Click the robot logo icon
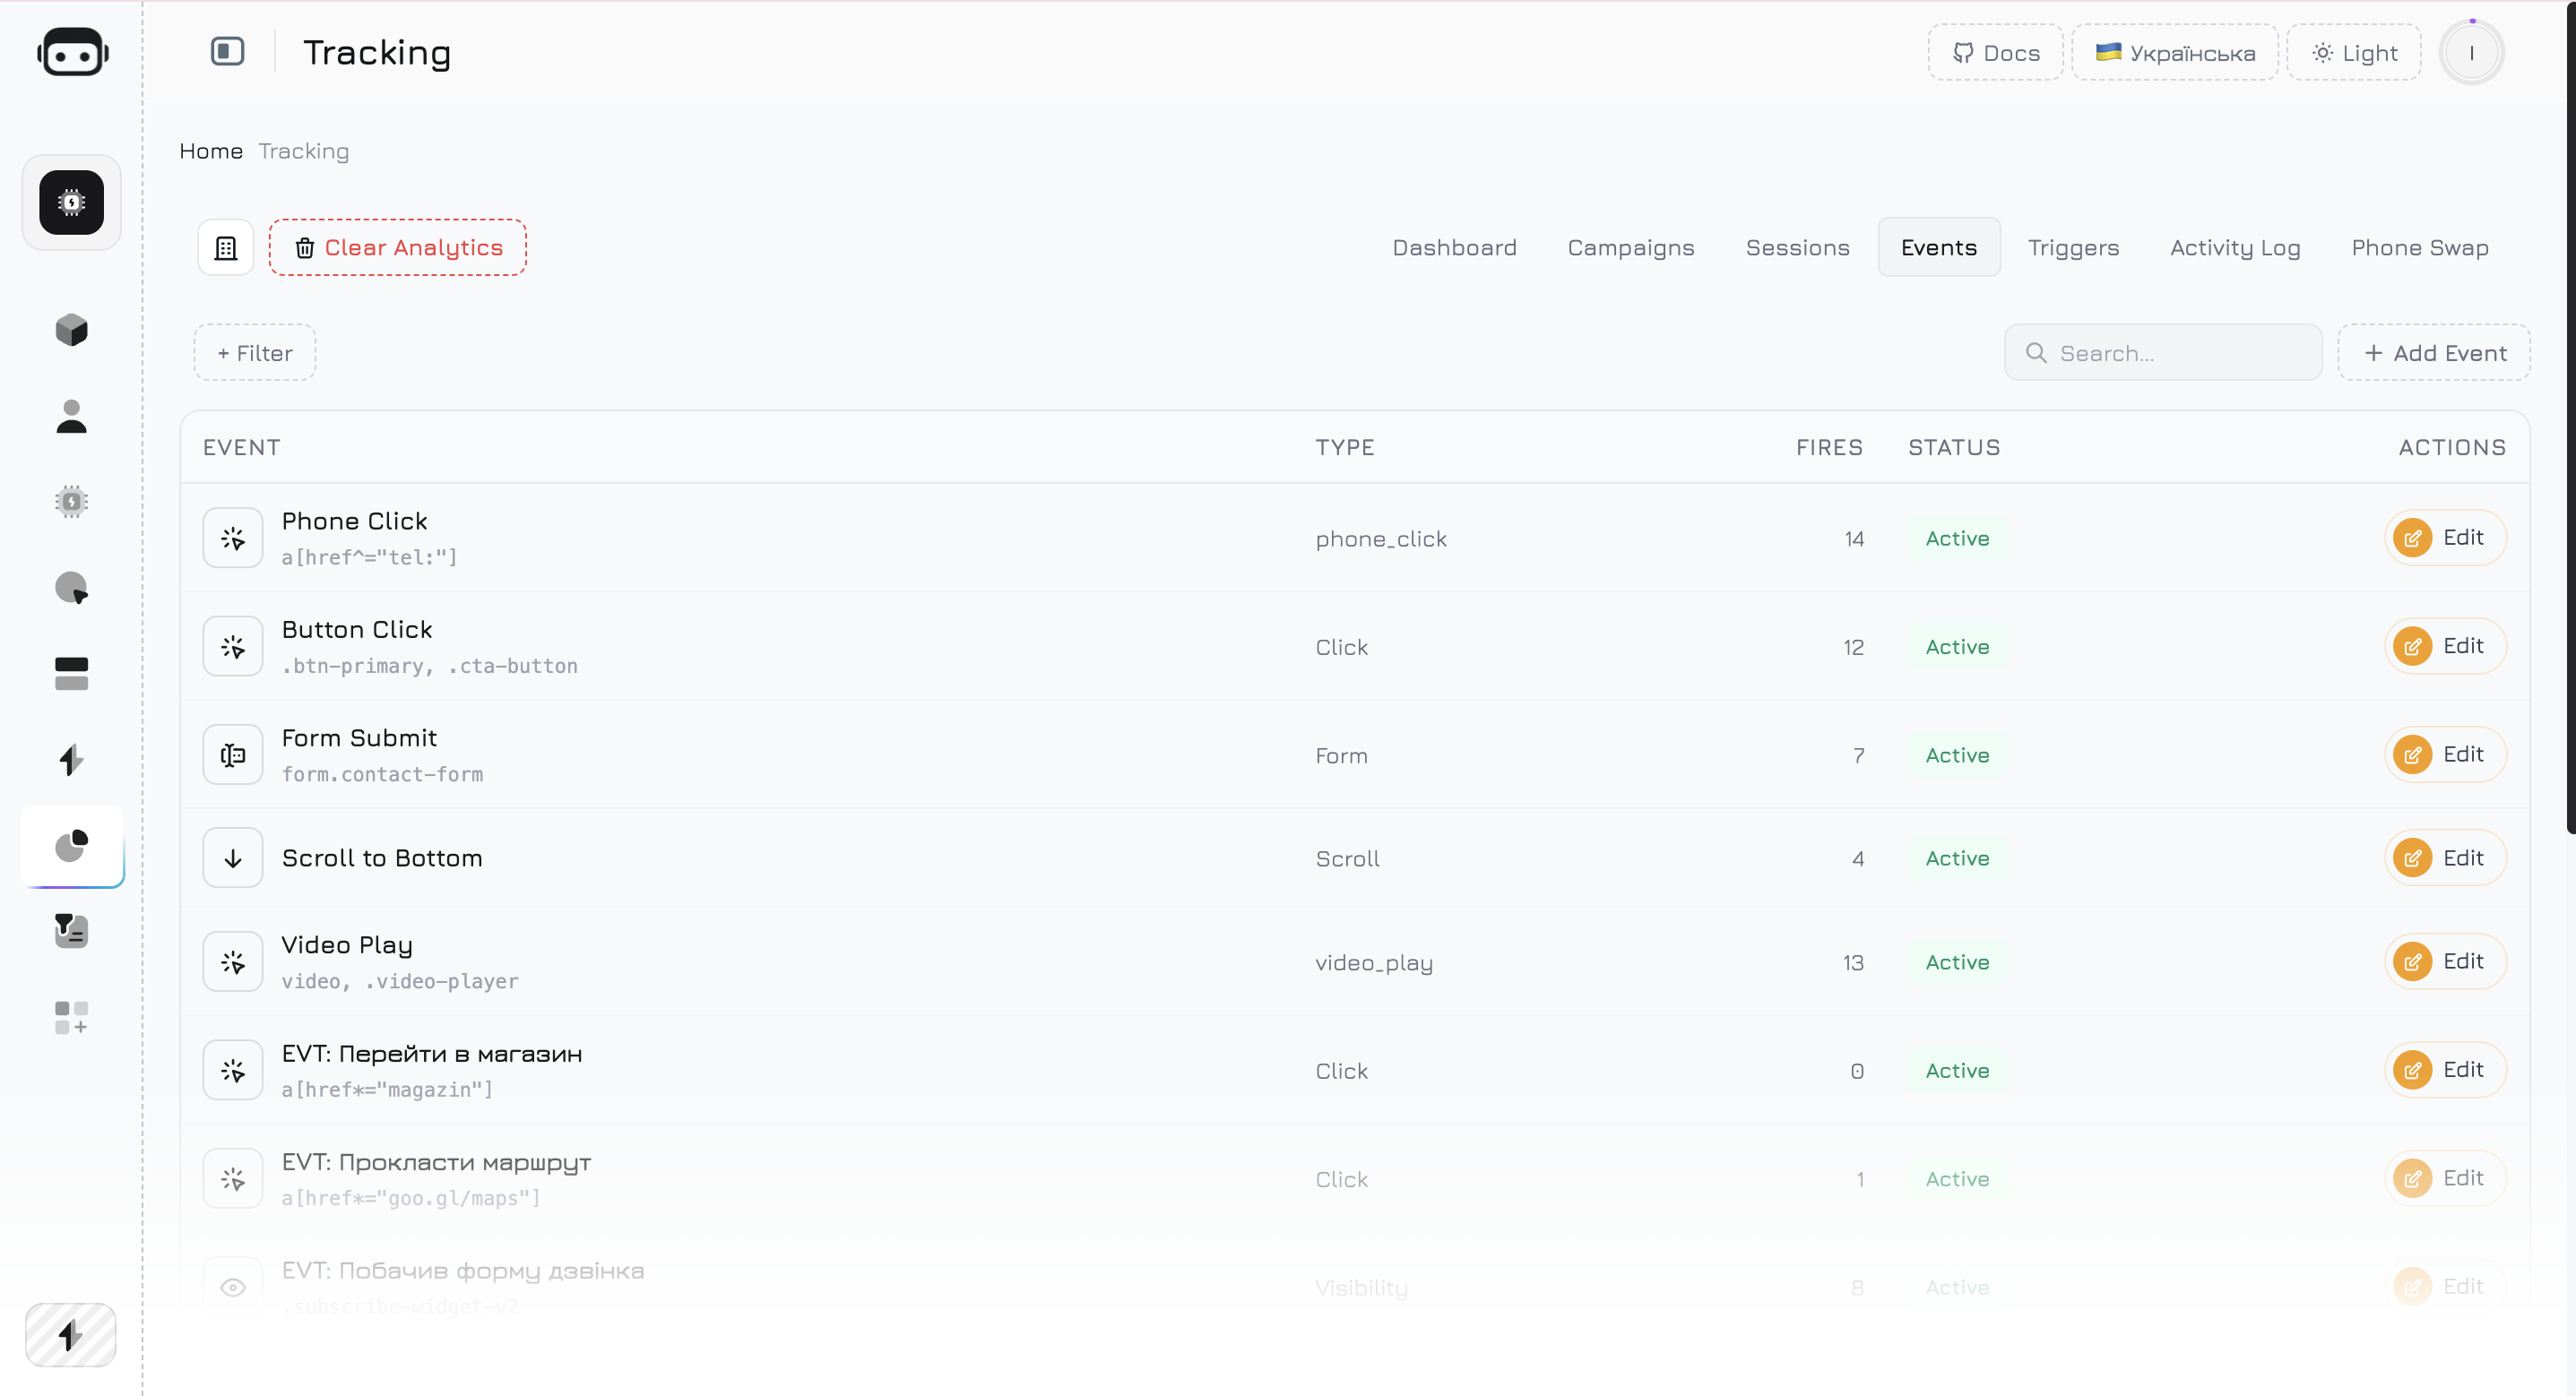Viewport: 2576px width, 1396px height. [x=72, y=53]
